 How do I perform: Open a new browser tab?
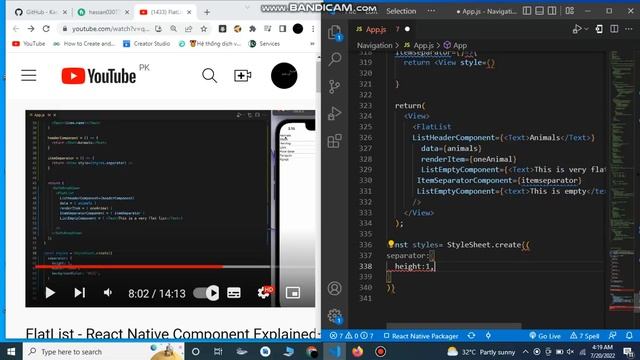point(207,12)
